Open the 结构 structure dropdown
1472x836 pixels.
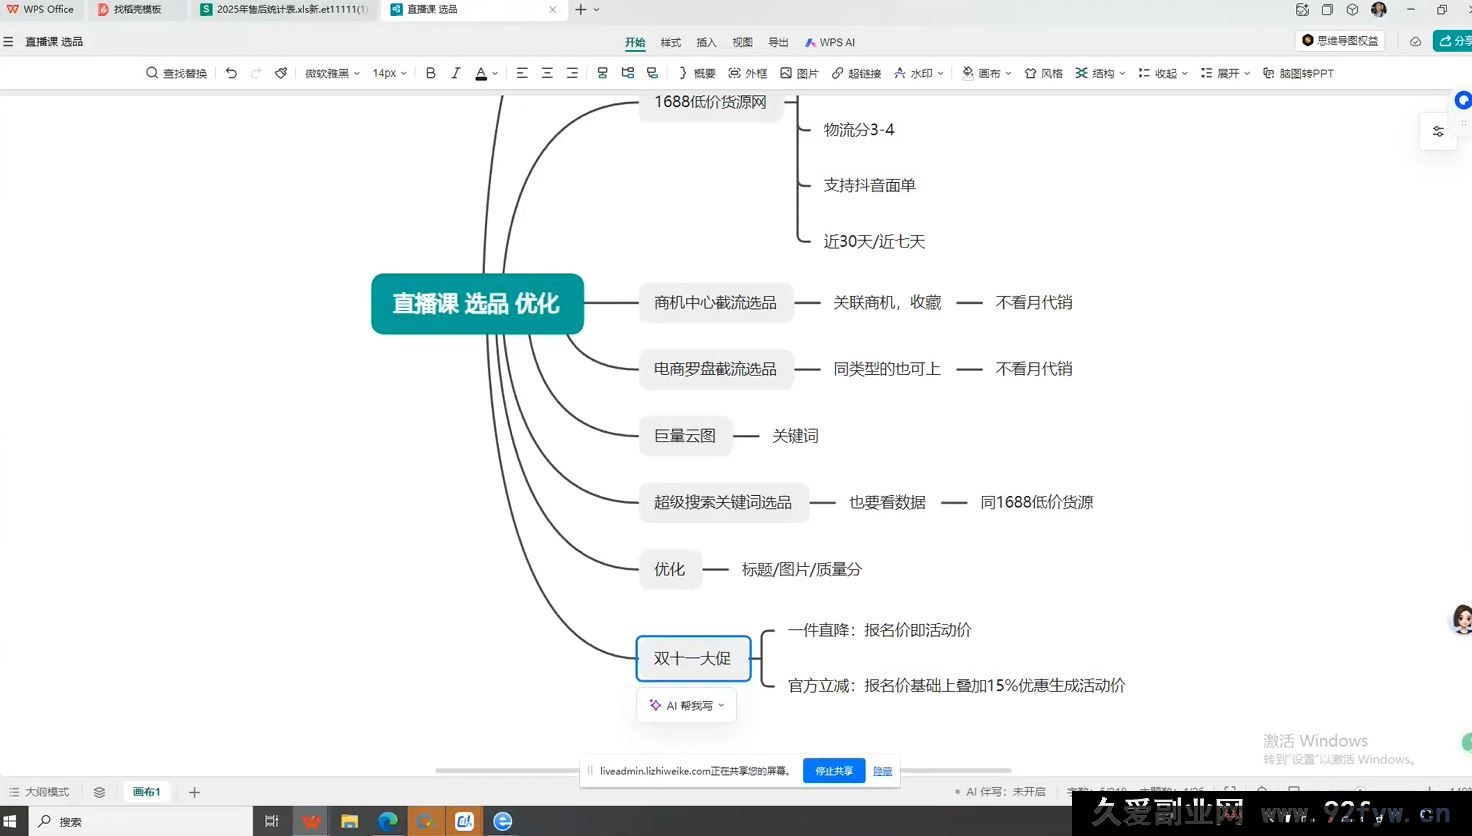(x=1098, y=72)
